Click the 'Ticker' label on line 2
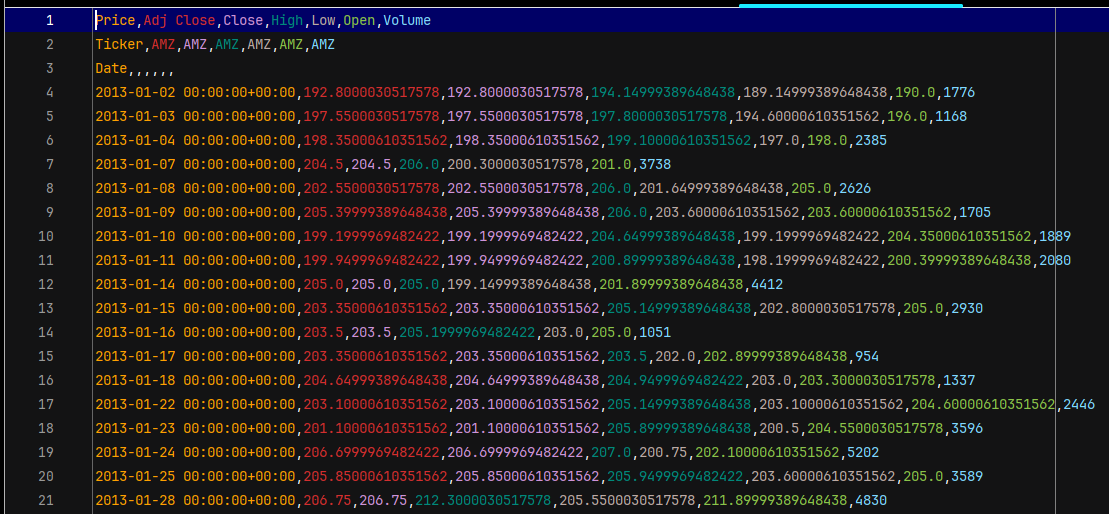 point(119,44)
